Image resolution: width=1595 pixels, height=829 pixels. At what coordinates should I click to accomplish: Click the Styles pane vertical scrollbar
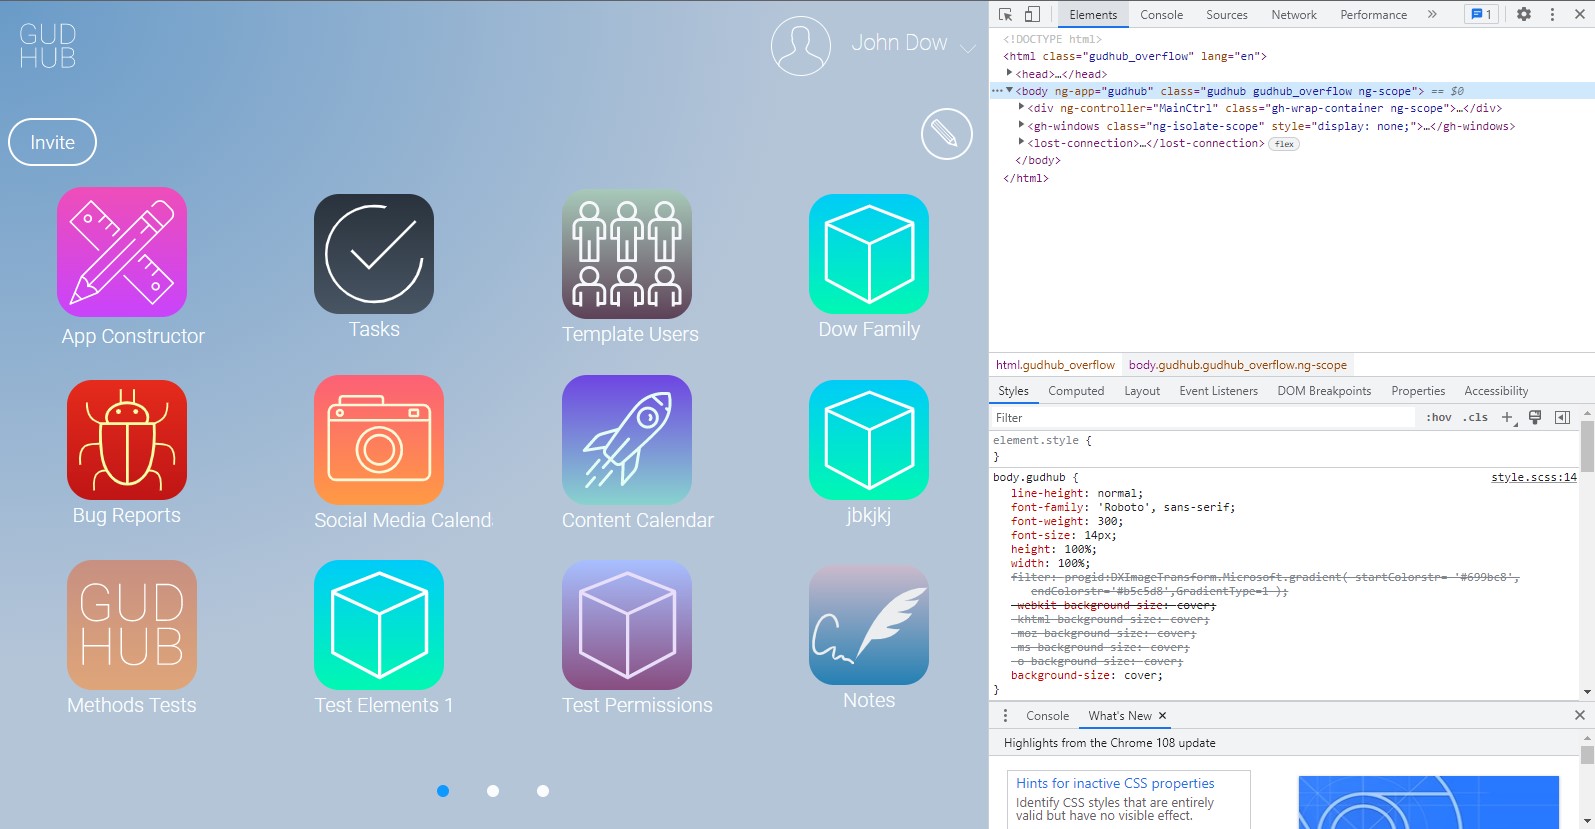(x=1587, y=448)
